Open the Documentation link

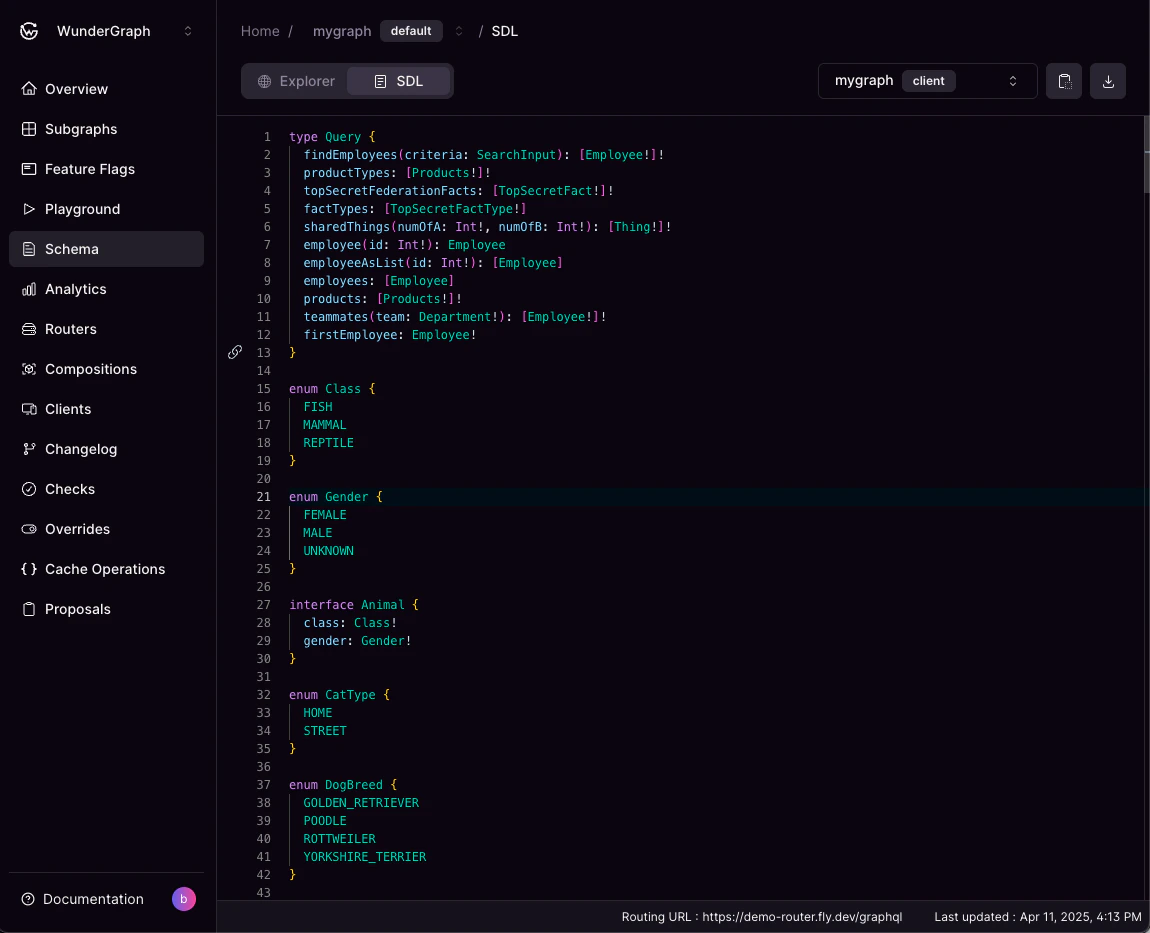(94, 899)
